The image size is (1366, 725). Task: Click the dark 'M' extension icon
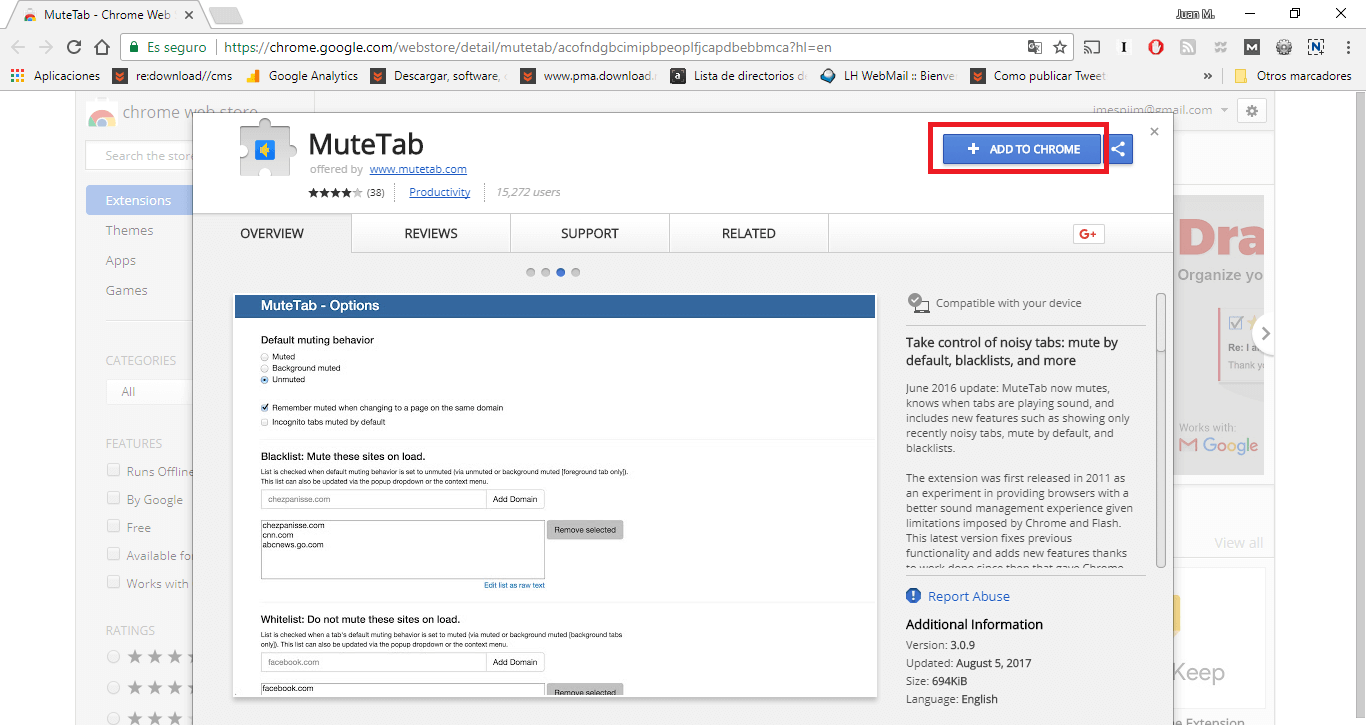pos(1251,47)
